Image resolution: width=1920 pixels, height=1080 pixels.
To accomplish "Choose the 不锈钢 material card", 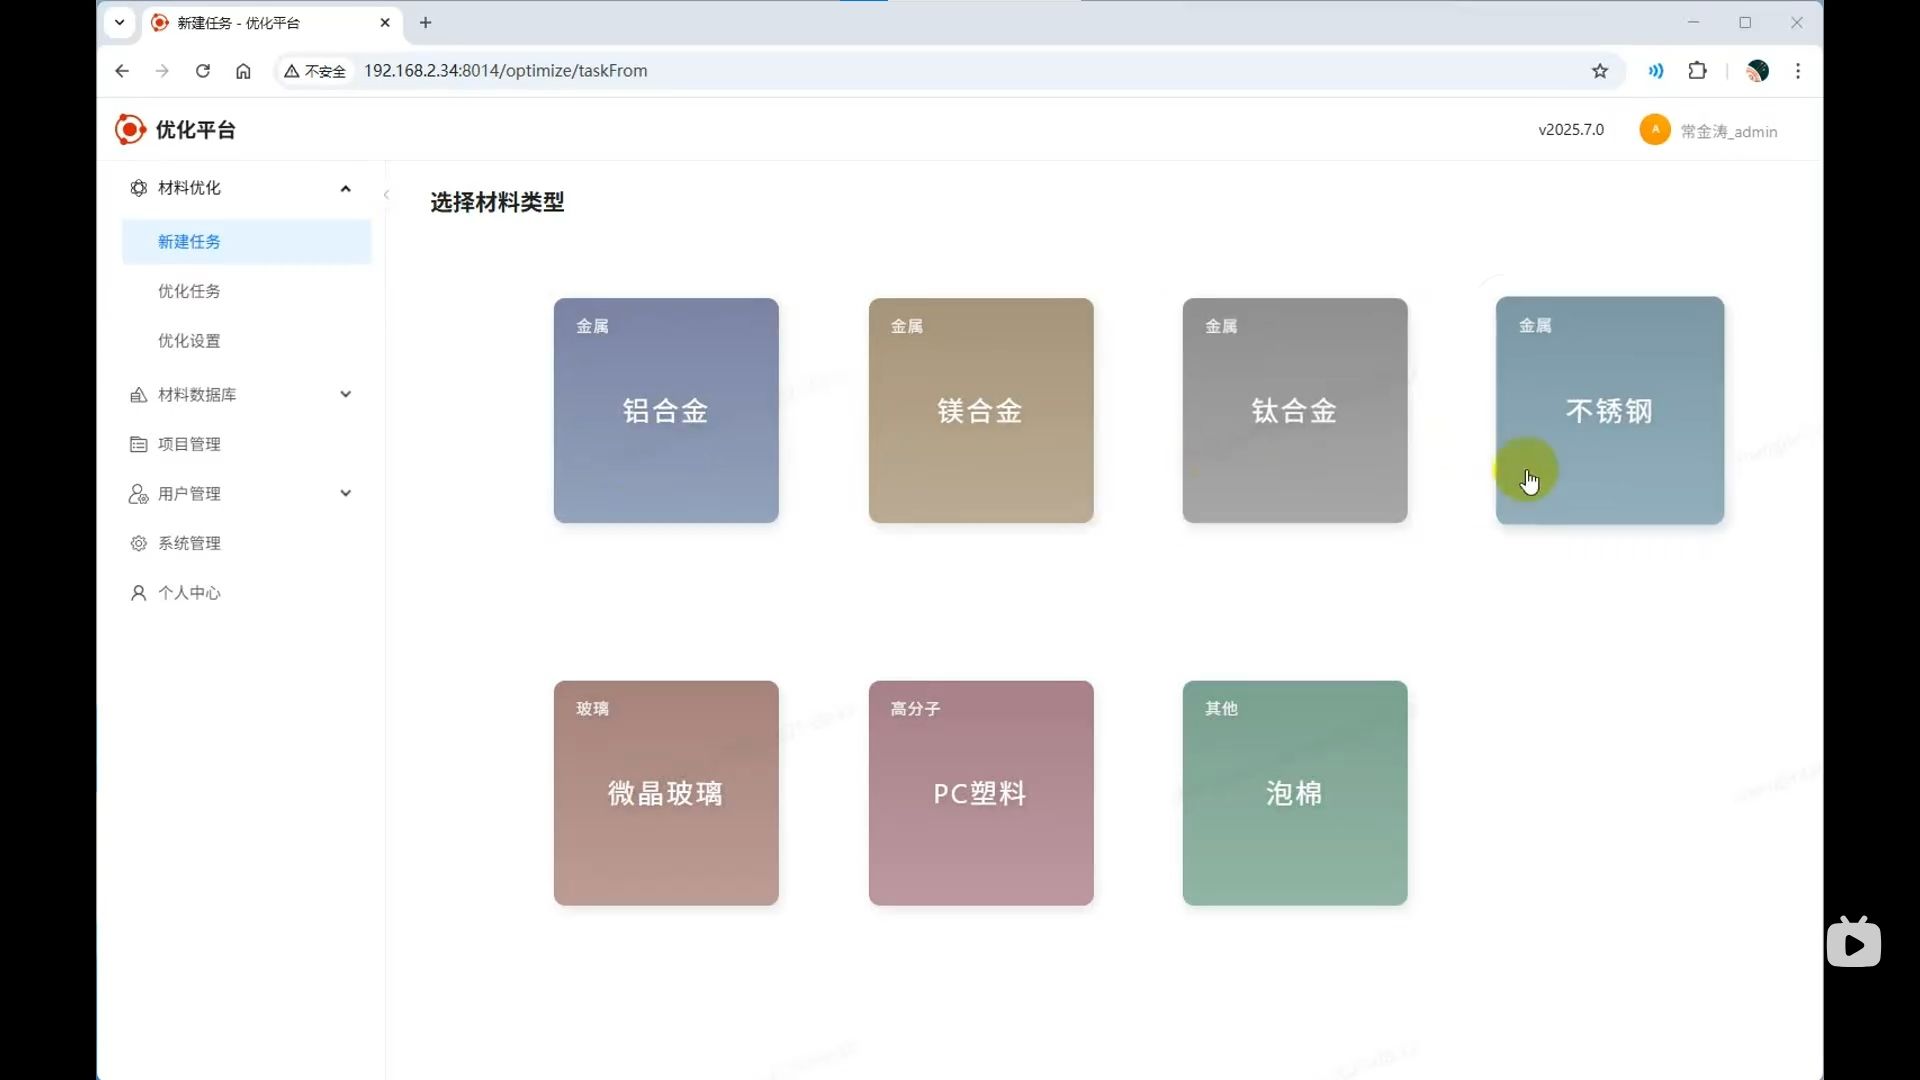I will click(1609, 410).
